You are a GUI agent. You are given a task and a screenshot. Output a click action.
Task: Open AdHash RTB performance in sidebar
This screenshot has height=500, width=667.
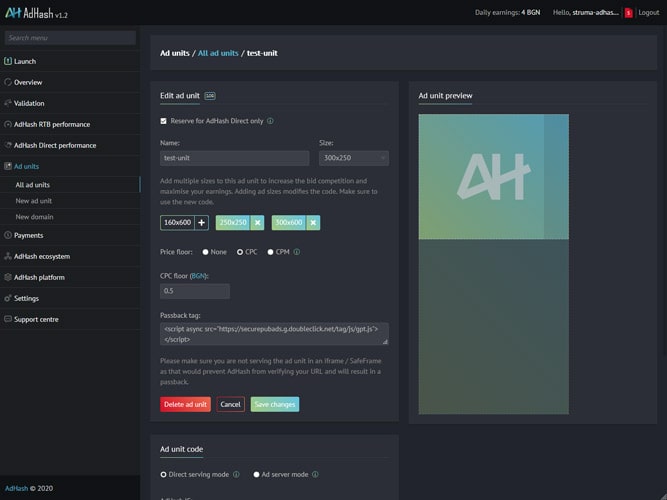click(x=51, y=124)
